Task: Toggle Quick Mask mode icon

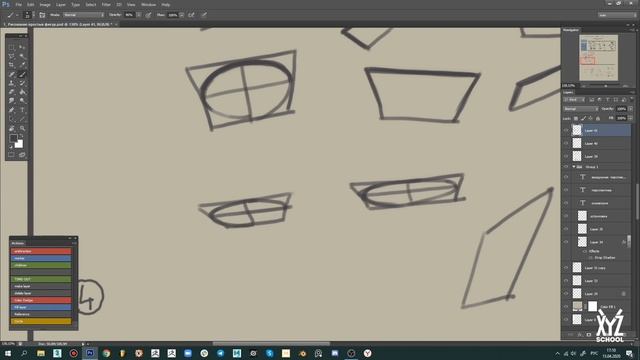Action: (11, 155)
